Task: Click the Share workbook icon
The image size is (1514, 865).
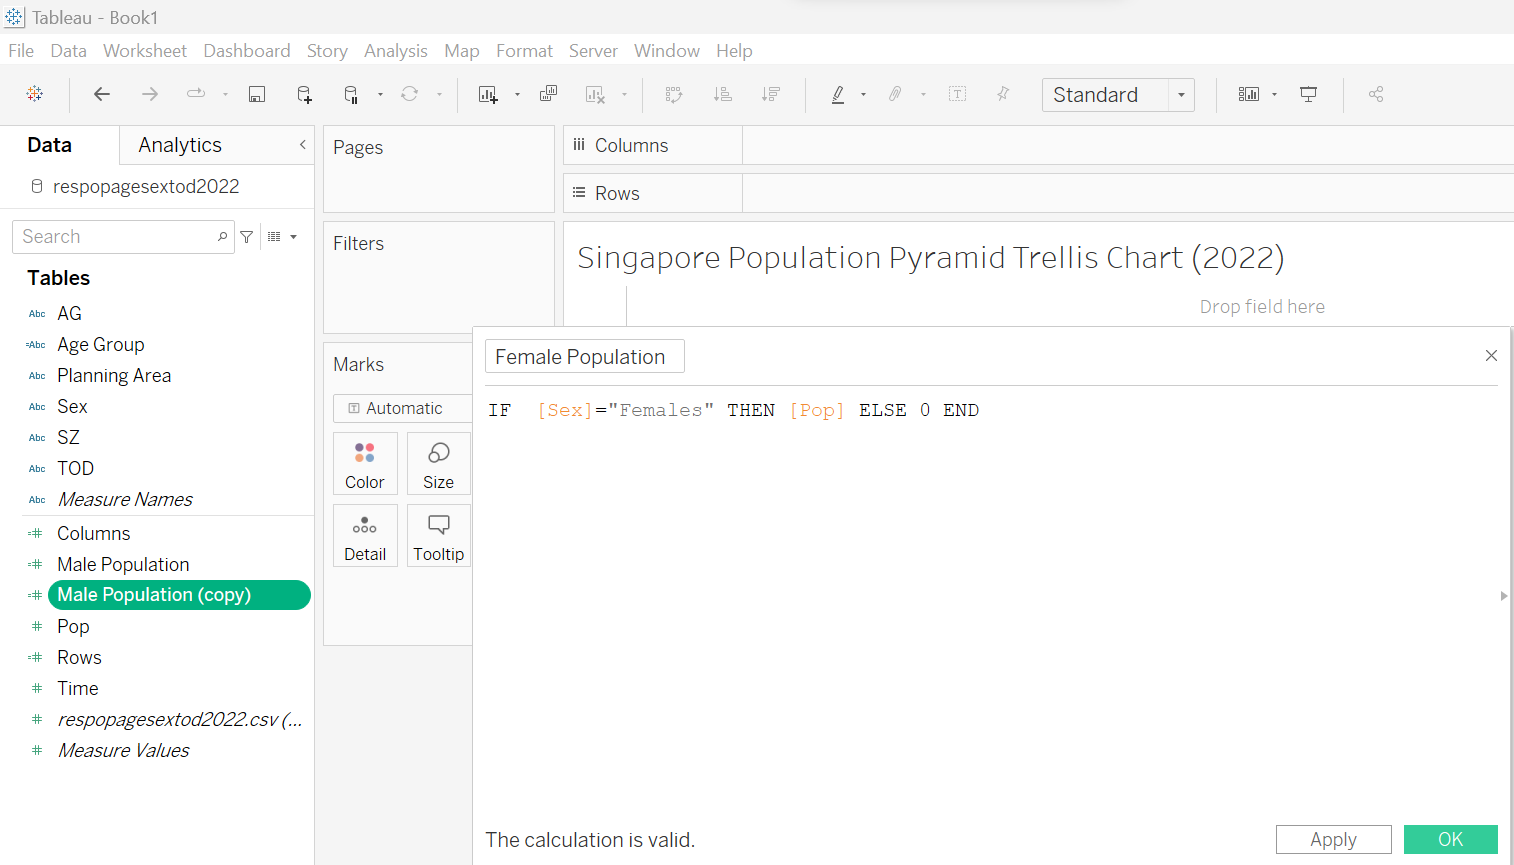Action: pyautogui.click(x=1376, y=94)
